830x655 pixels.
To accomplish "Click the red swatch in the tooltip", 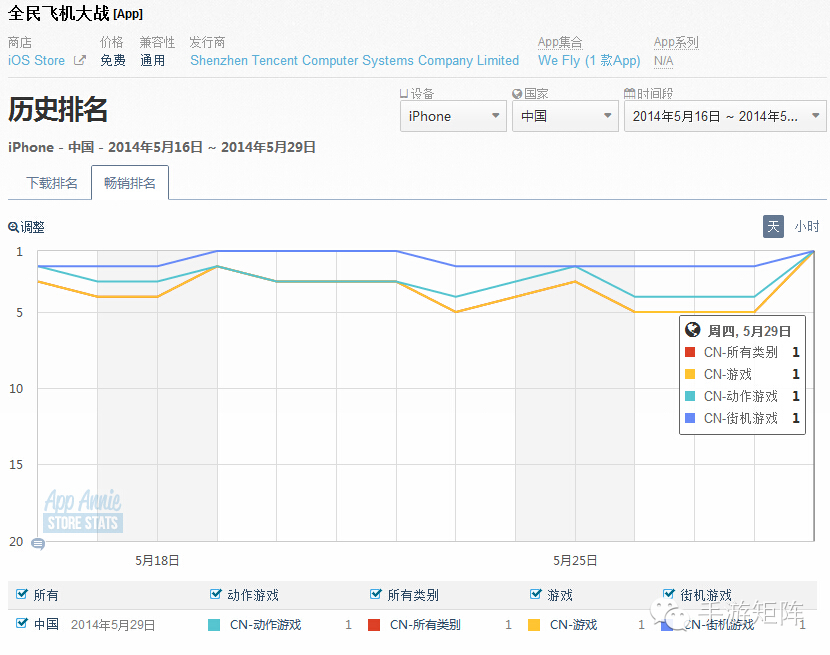I will click(690, 352).
